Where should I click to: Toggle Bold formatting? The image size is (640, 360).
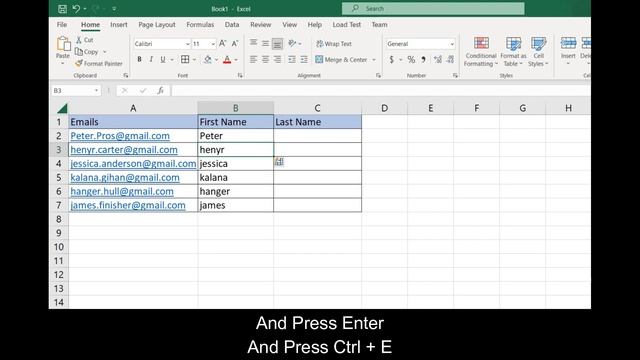coord(140,60)
